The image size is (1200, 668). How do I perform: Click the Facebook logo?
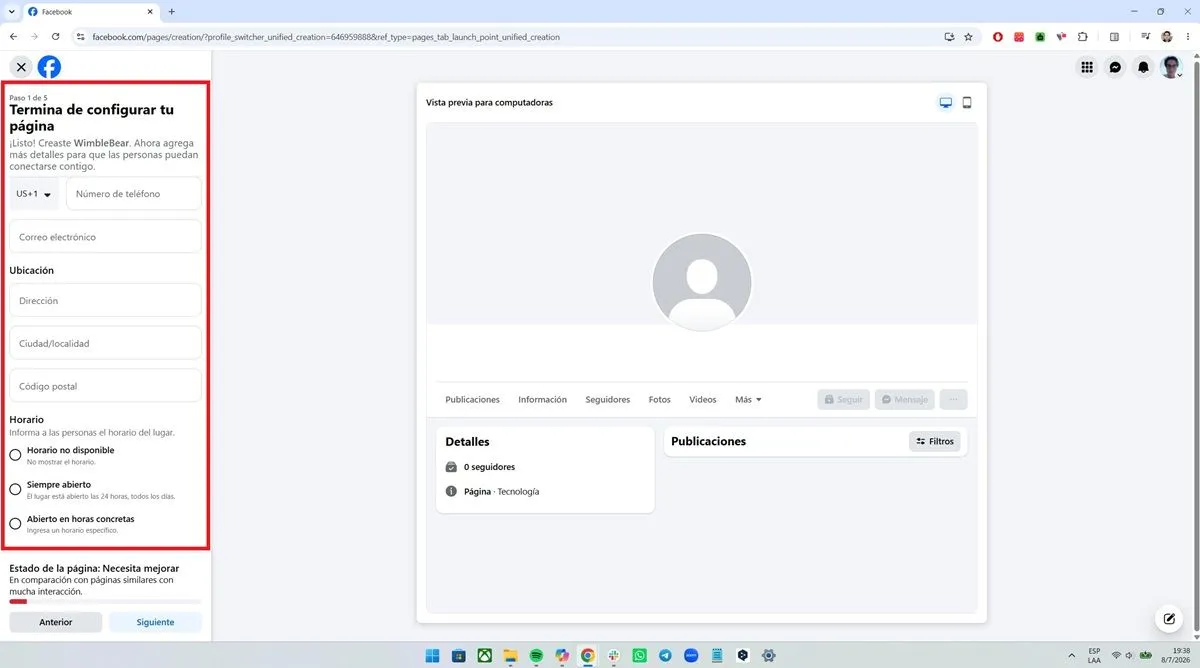click(49, 67)
